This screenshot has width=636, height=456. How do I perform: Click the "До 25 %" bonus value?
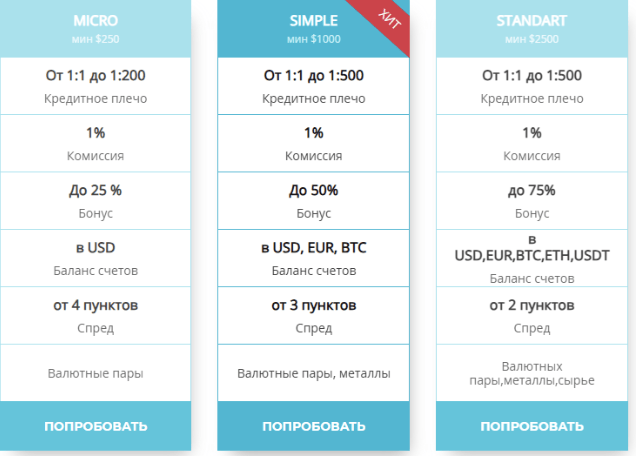[x=95, y=190]
